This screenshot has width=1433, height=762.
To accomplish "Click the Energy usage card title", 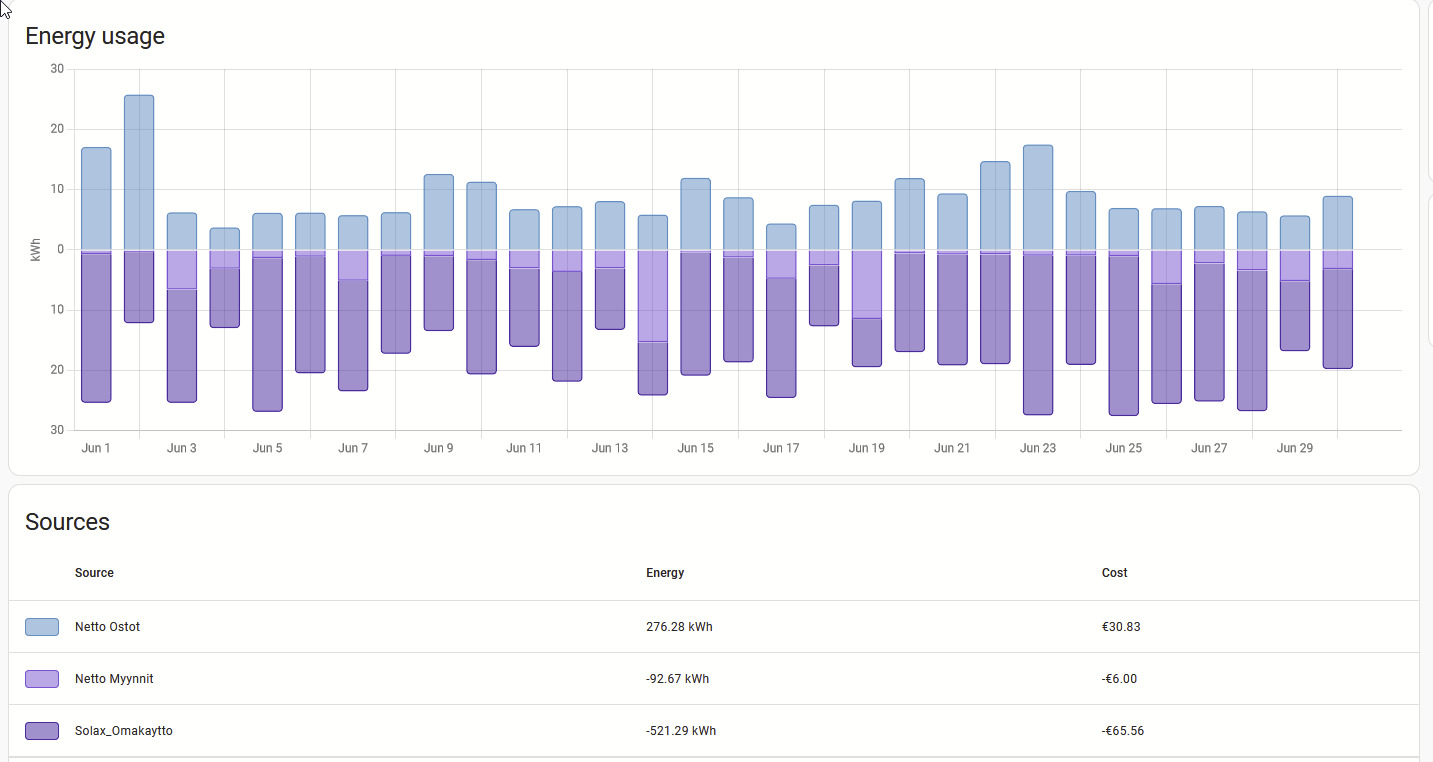I will tap(95, 36).
